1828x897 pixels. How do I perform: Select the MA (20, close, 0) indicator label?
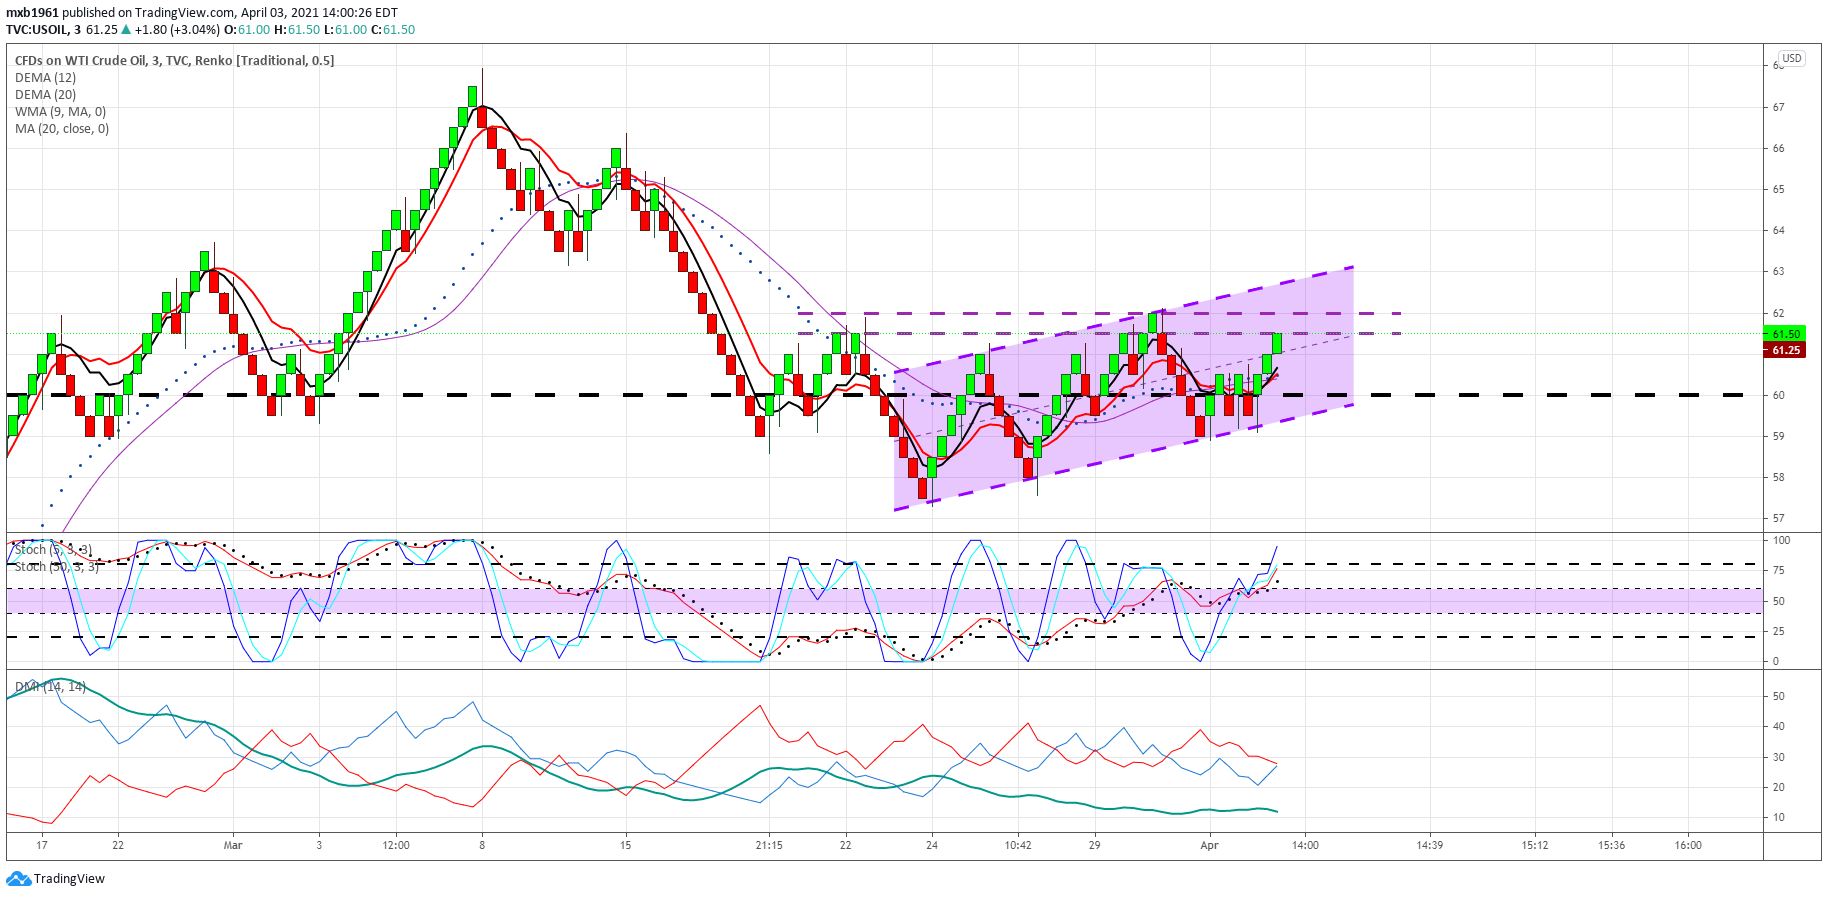click(62, 129)
